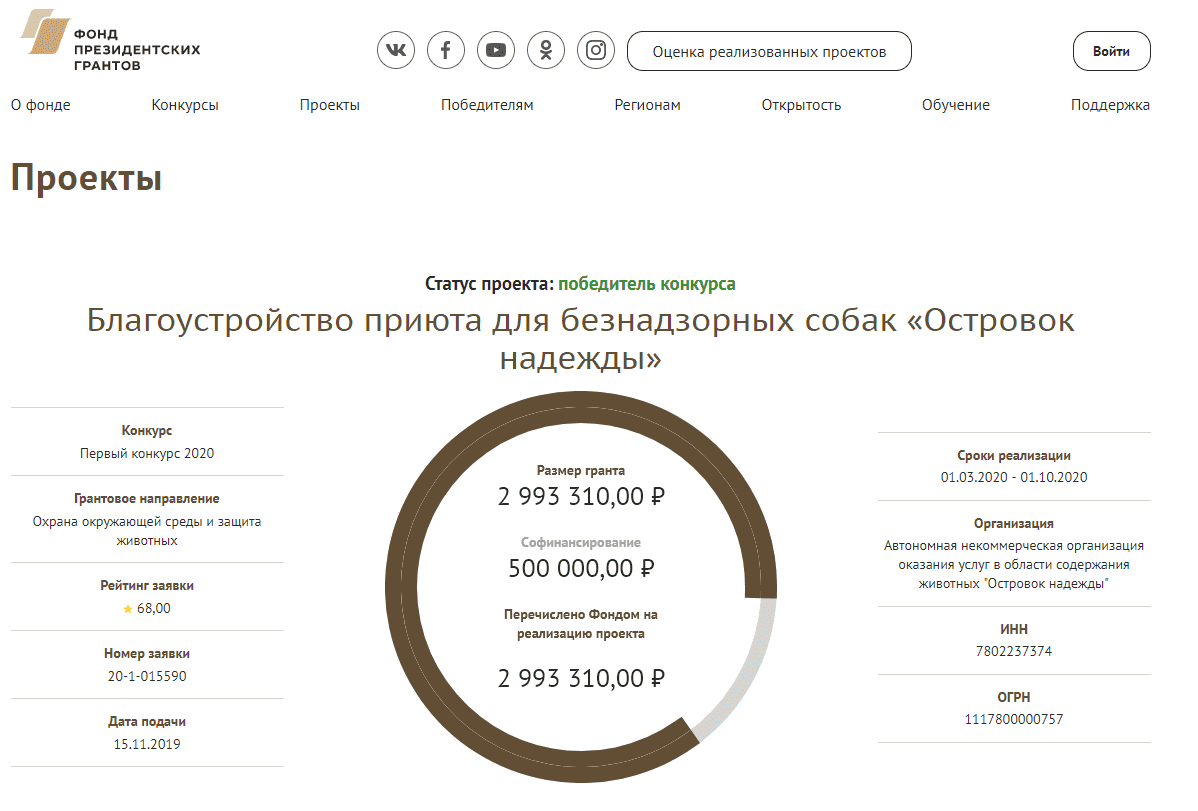Click the Войти button
The width and height of the screenshot is (1198, 811).
click(x=1111, y=51)
